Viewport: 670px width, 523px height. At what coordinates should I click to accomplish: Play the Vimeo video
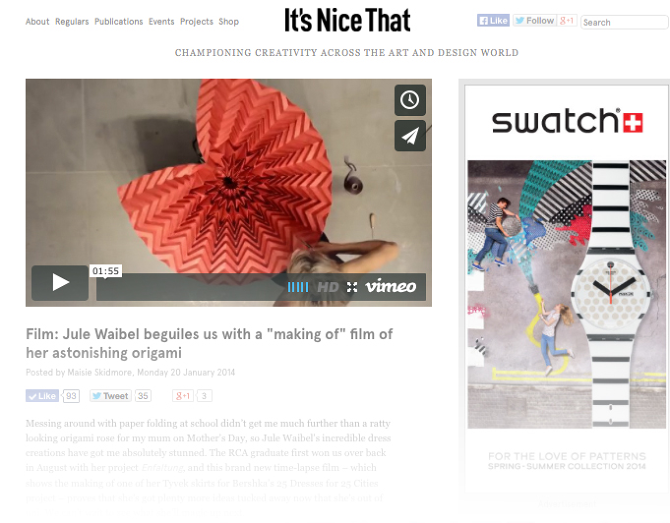(x=60, y=282)
